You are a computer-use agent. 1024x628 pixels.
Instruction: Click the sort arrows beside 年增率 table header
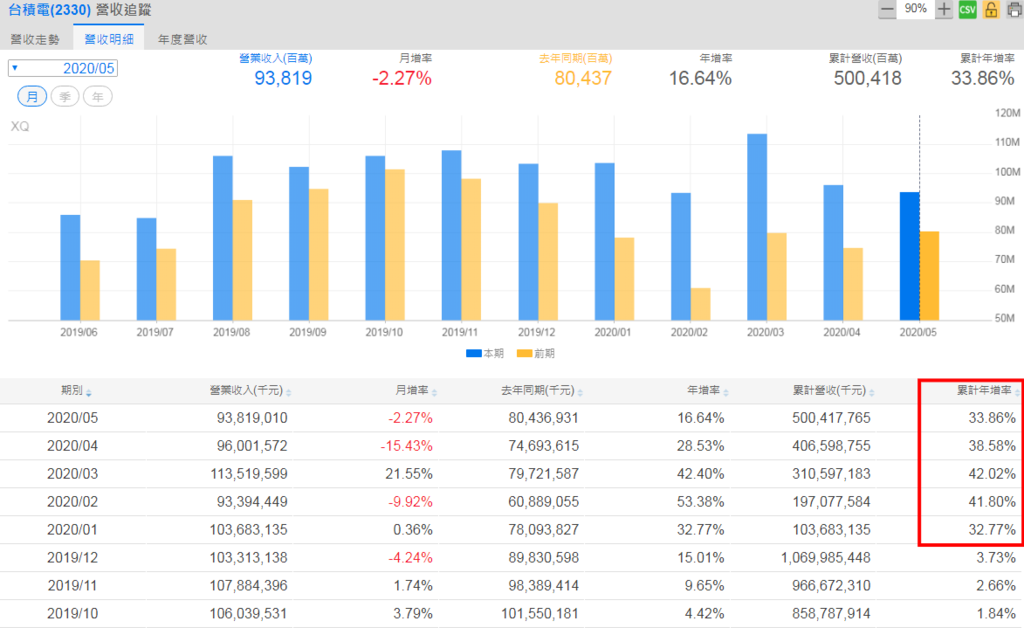[726, 392]
